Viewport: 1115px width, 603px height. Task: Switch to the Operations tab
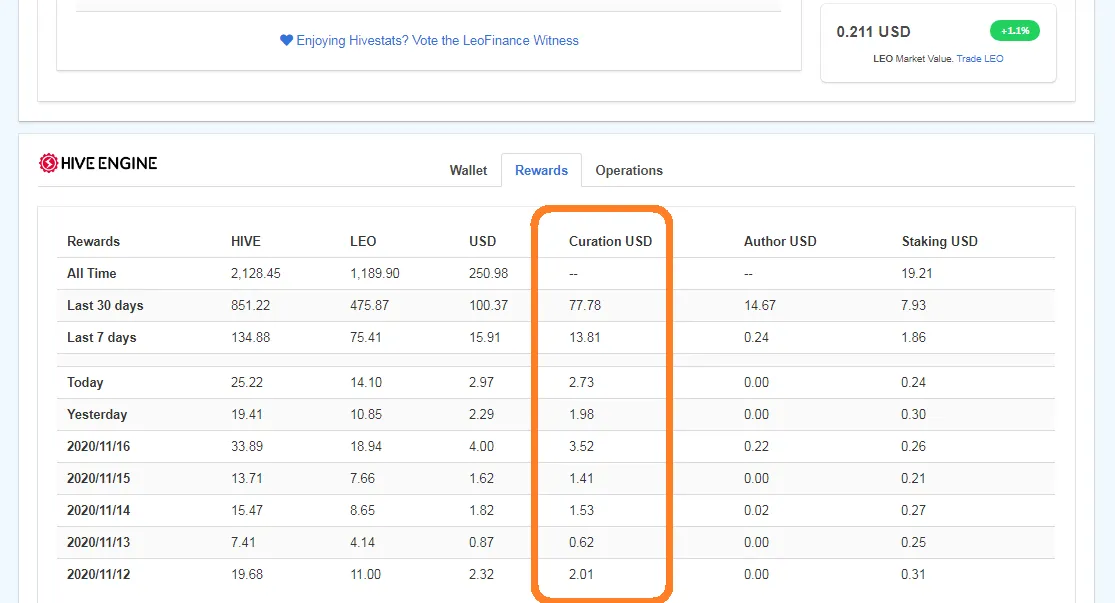click(629, 171)
